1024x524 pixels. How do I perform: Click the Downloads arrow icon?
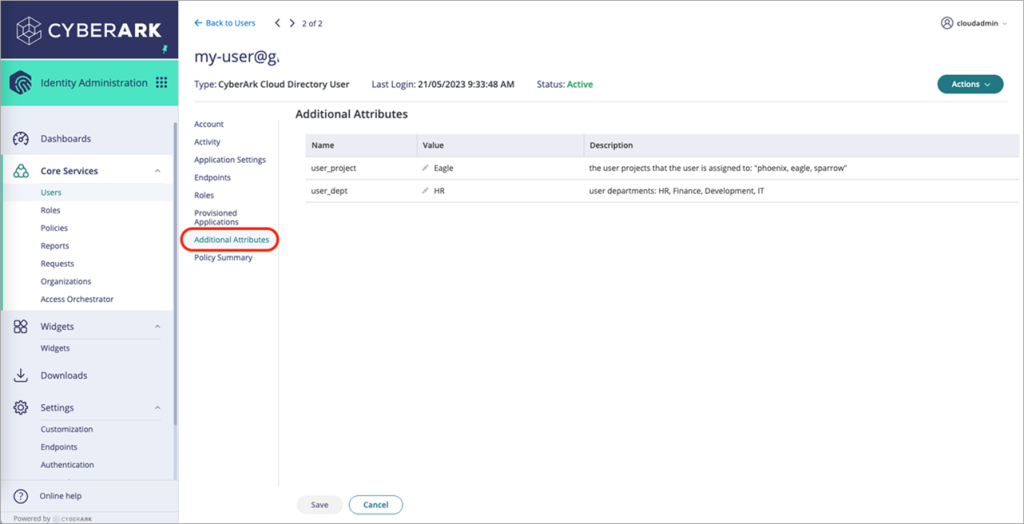click(x=21, y=376)
